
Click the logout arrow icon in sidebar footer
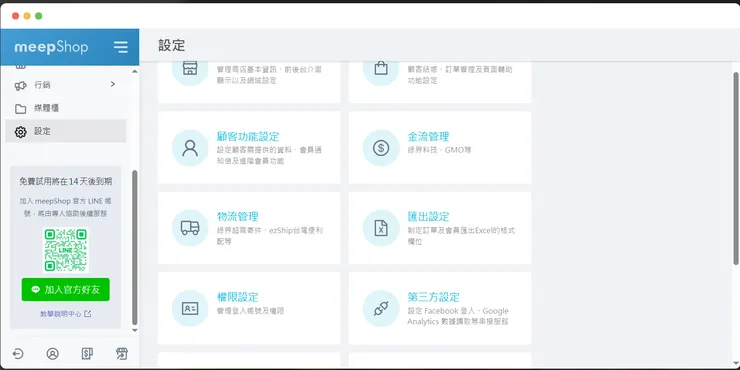point(17,353)
